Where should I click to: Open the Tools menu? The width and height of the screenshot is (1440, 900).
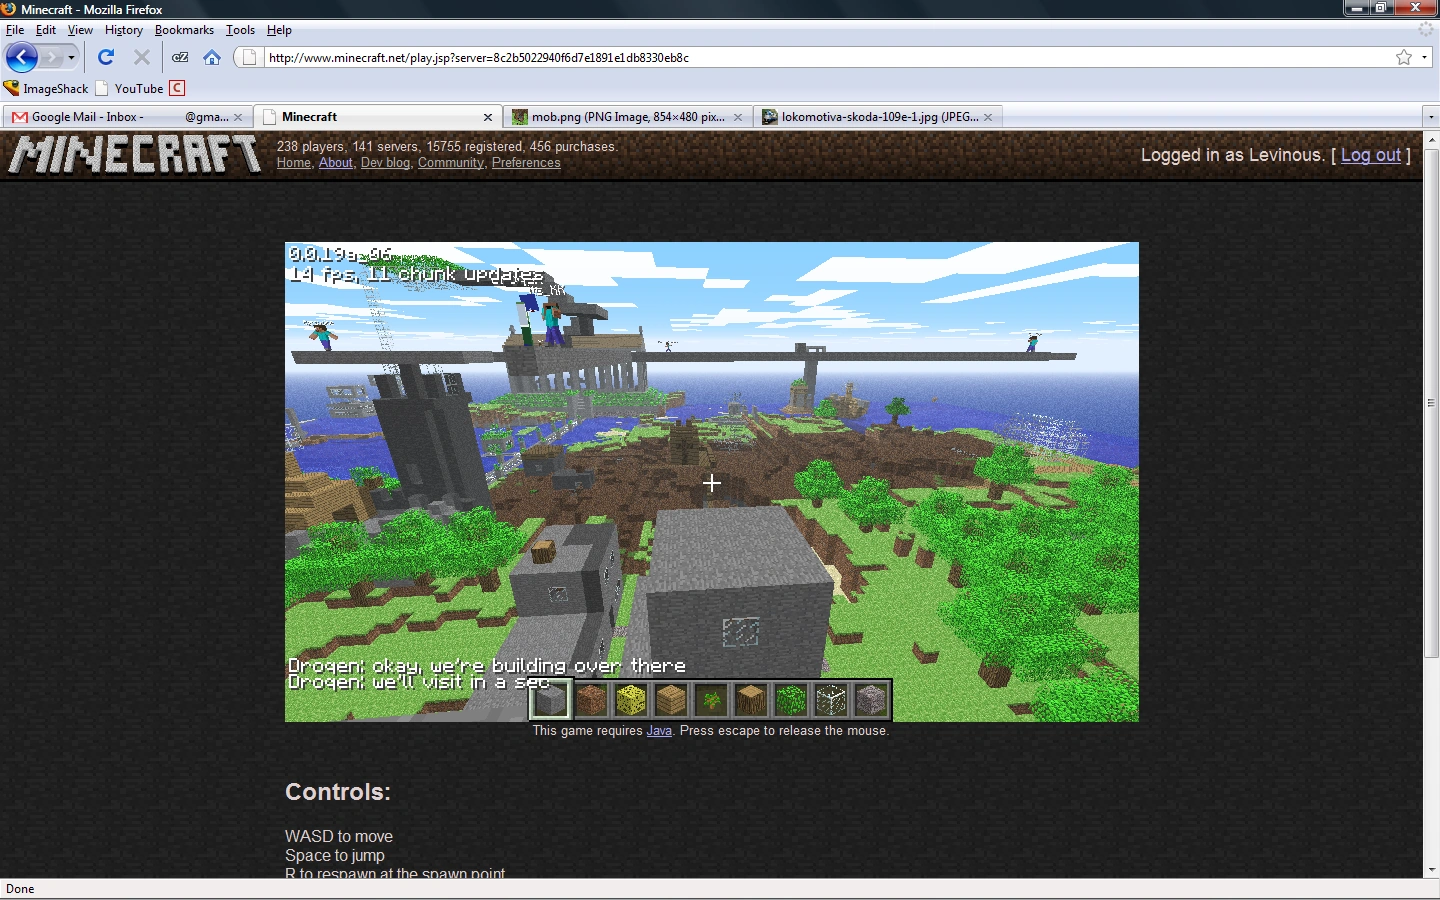click(x=240, y=30)
